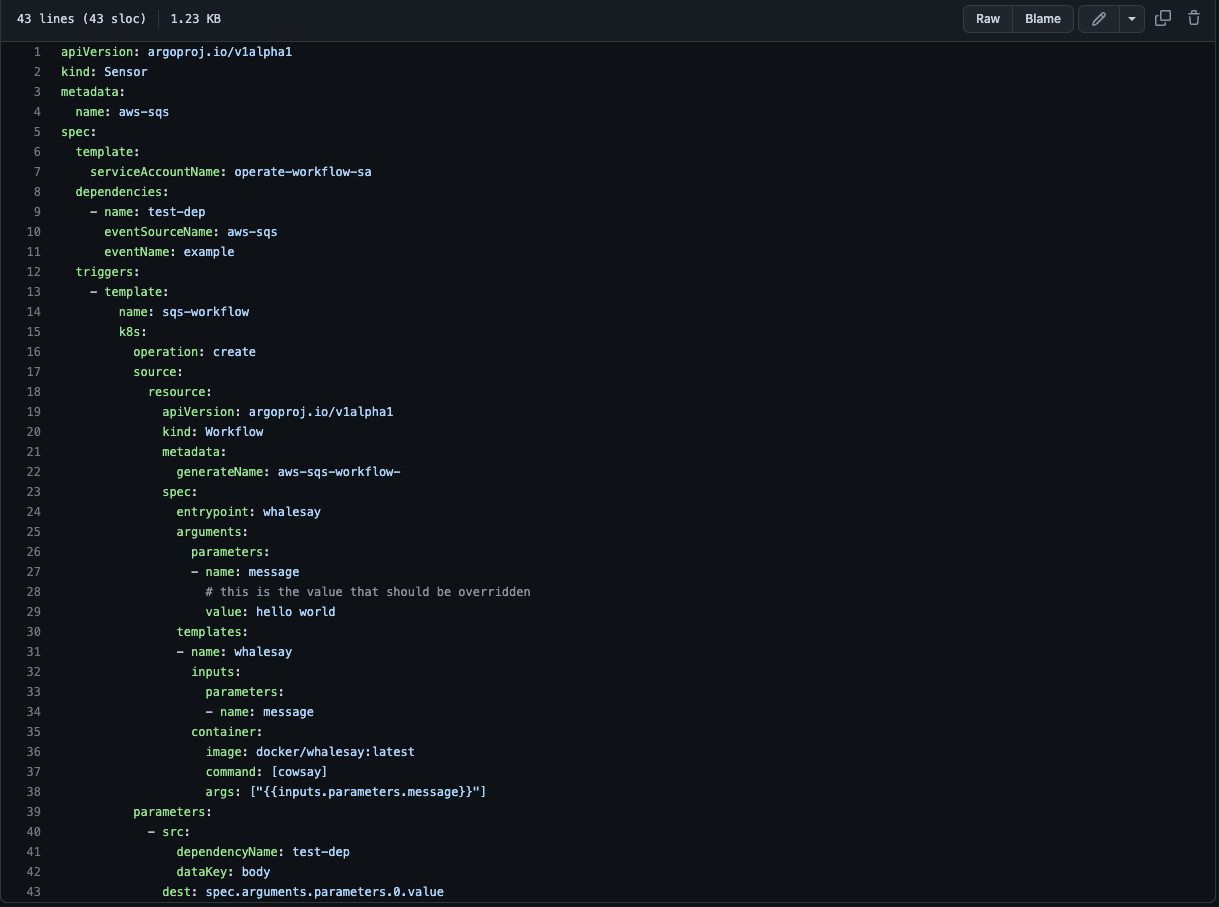Click the '43 lines (43 sloc)' file info
This screenshot has height=907, width=1219.
click(x=81, y=19)
